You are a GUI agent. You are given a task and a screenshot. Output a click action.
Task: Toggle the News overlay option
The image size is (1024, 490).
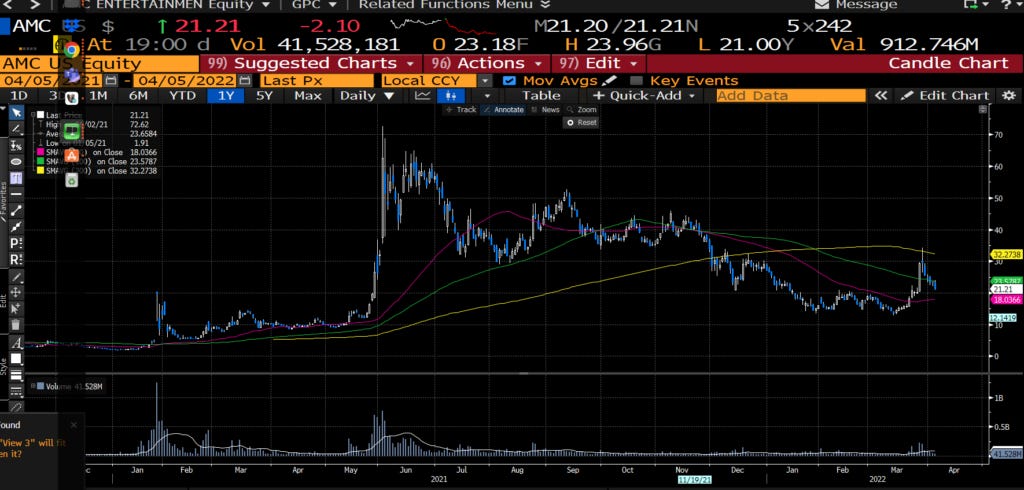point(545,110)
